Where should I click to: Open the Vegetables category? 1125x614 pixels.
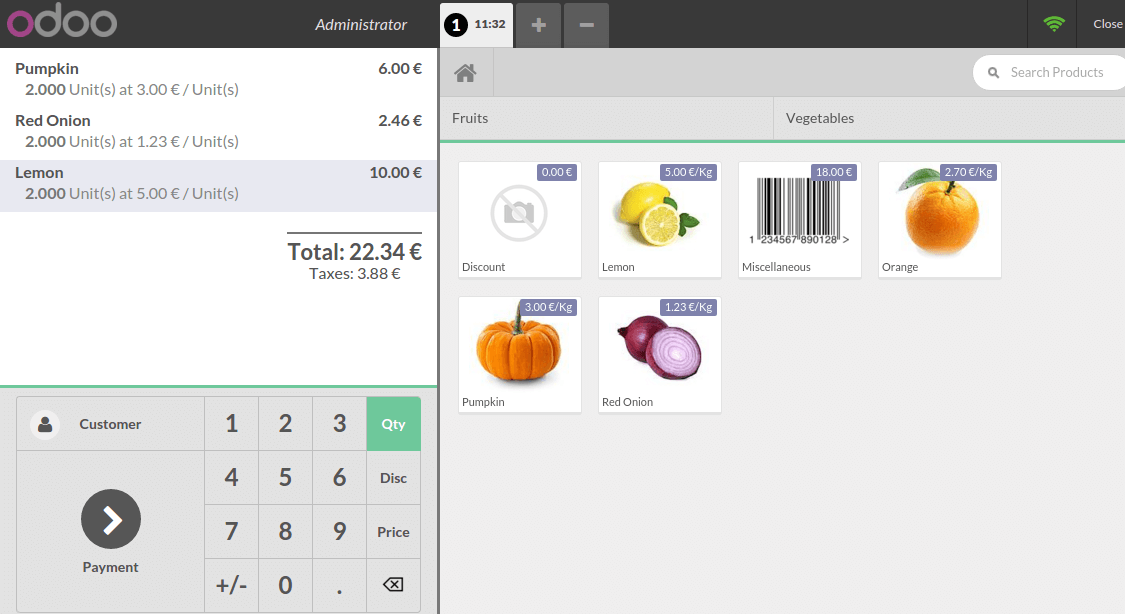click(x=949, y=118)
